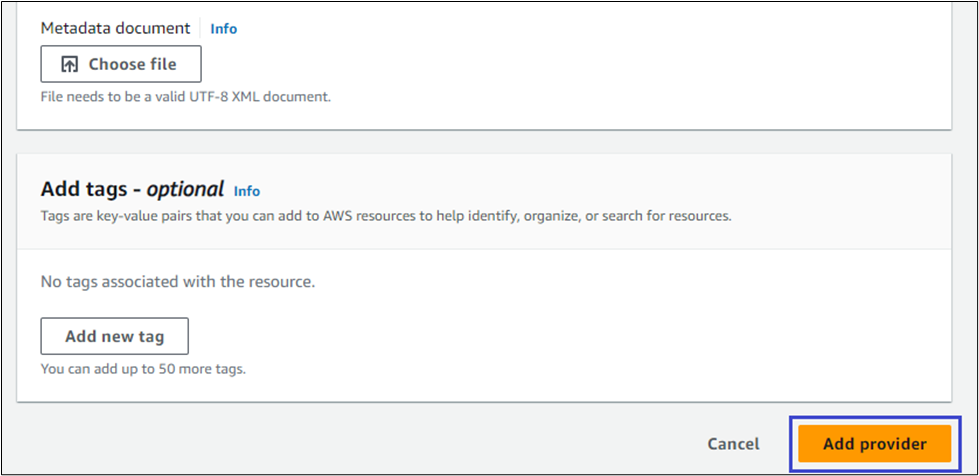Cancel the provider creation
Image resolution: width=979 pixels, height=476 pixels.
[732, 444]
